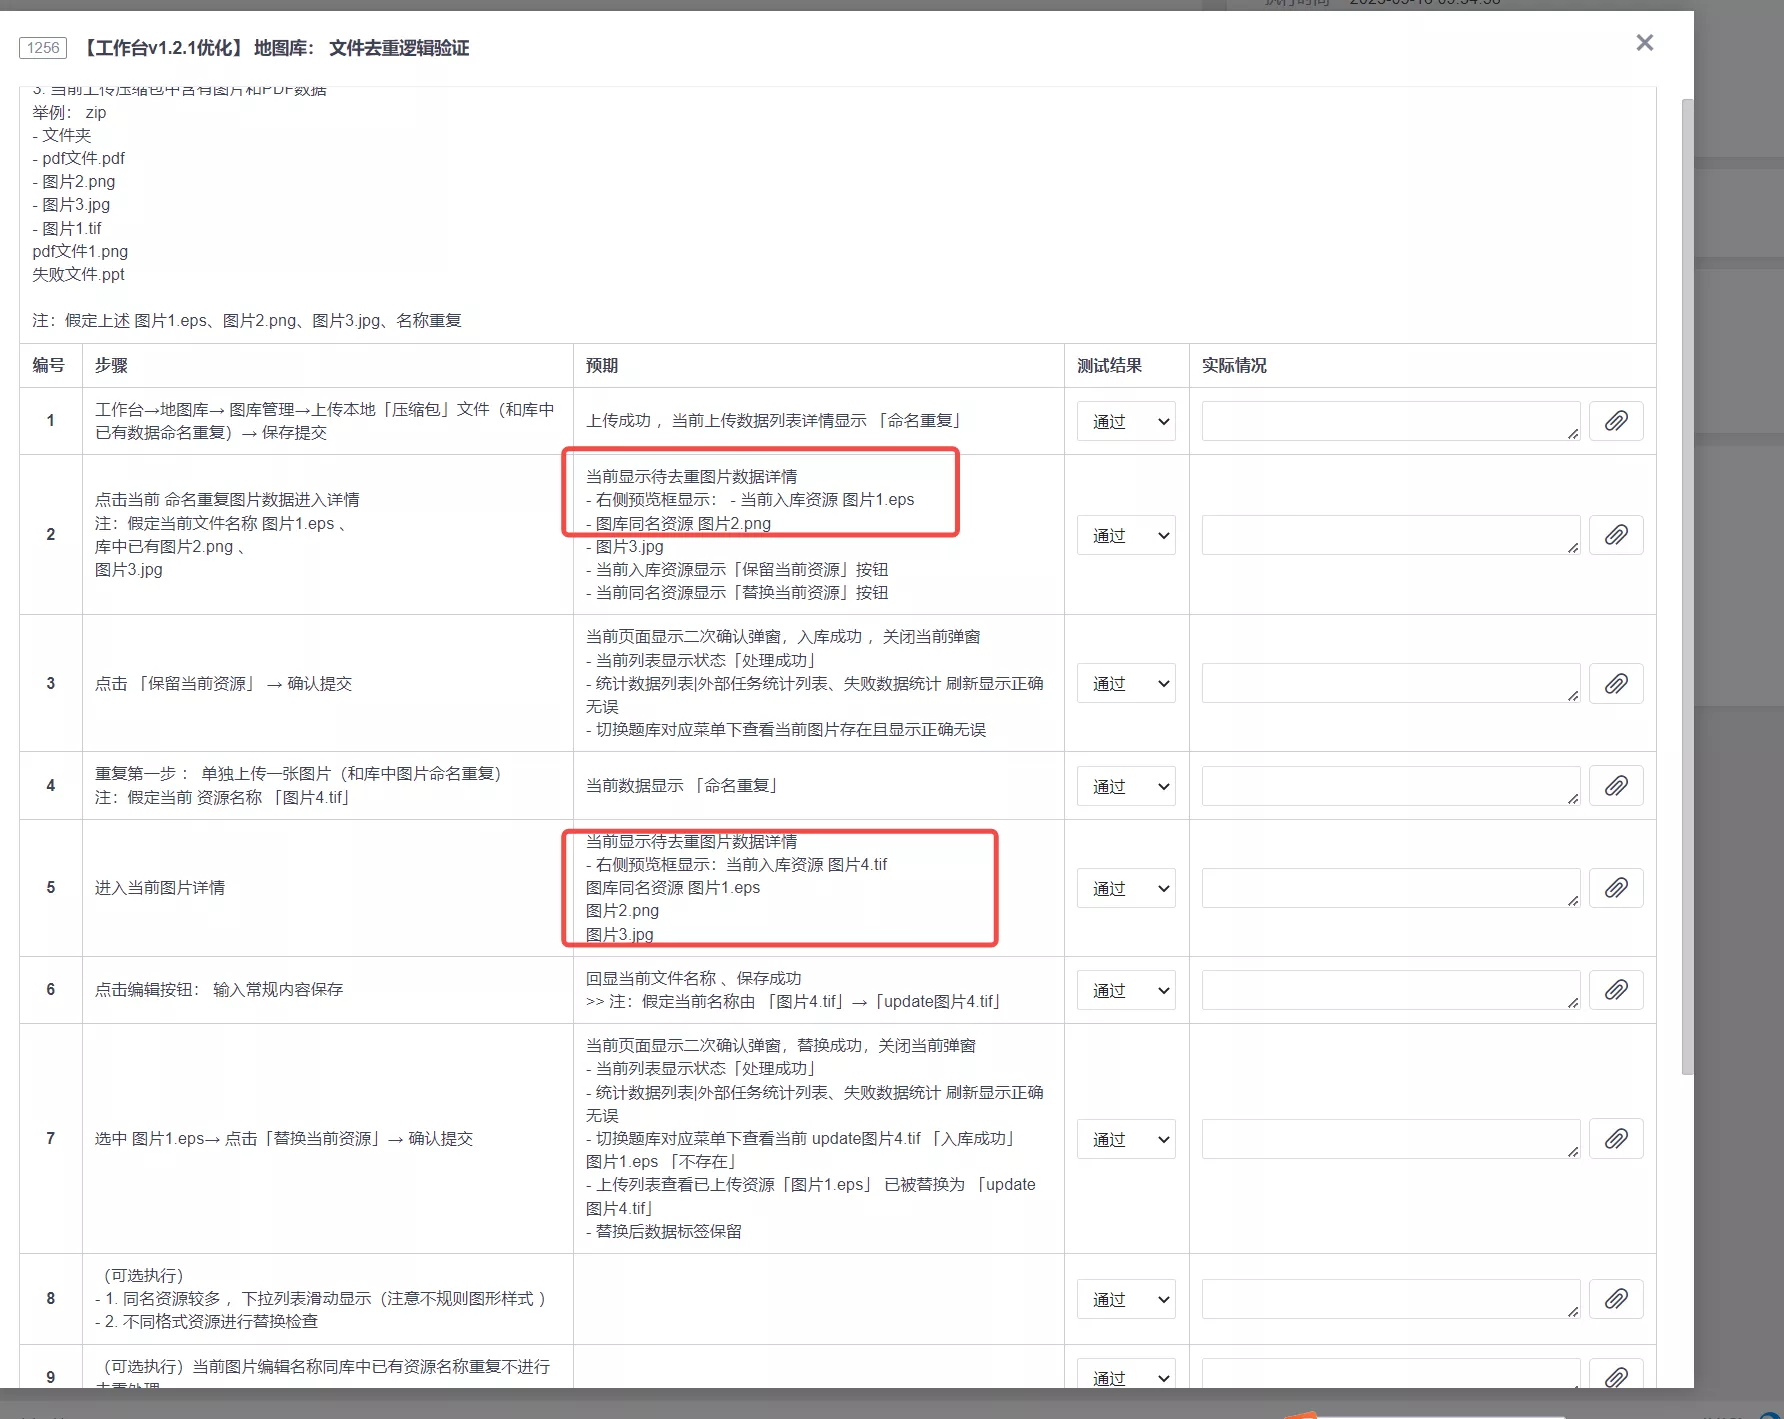Click attachment paperclip icon for step 8
This screenshot has width=1784, height=1419.
click(x=1616, y=1299)
